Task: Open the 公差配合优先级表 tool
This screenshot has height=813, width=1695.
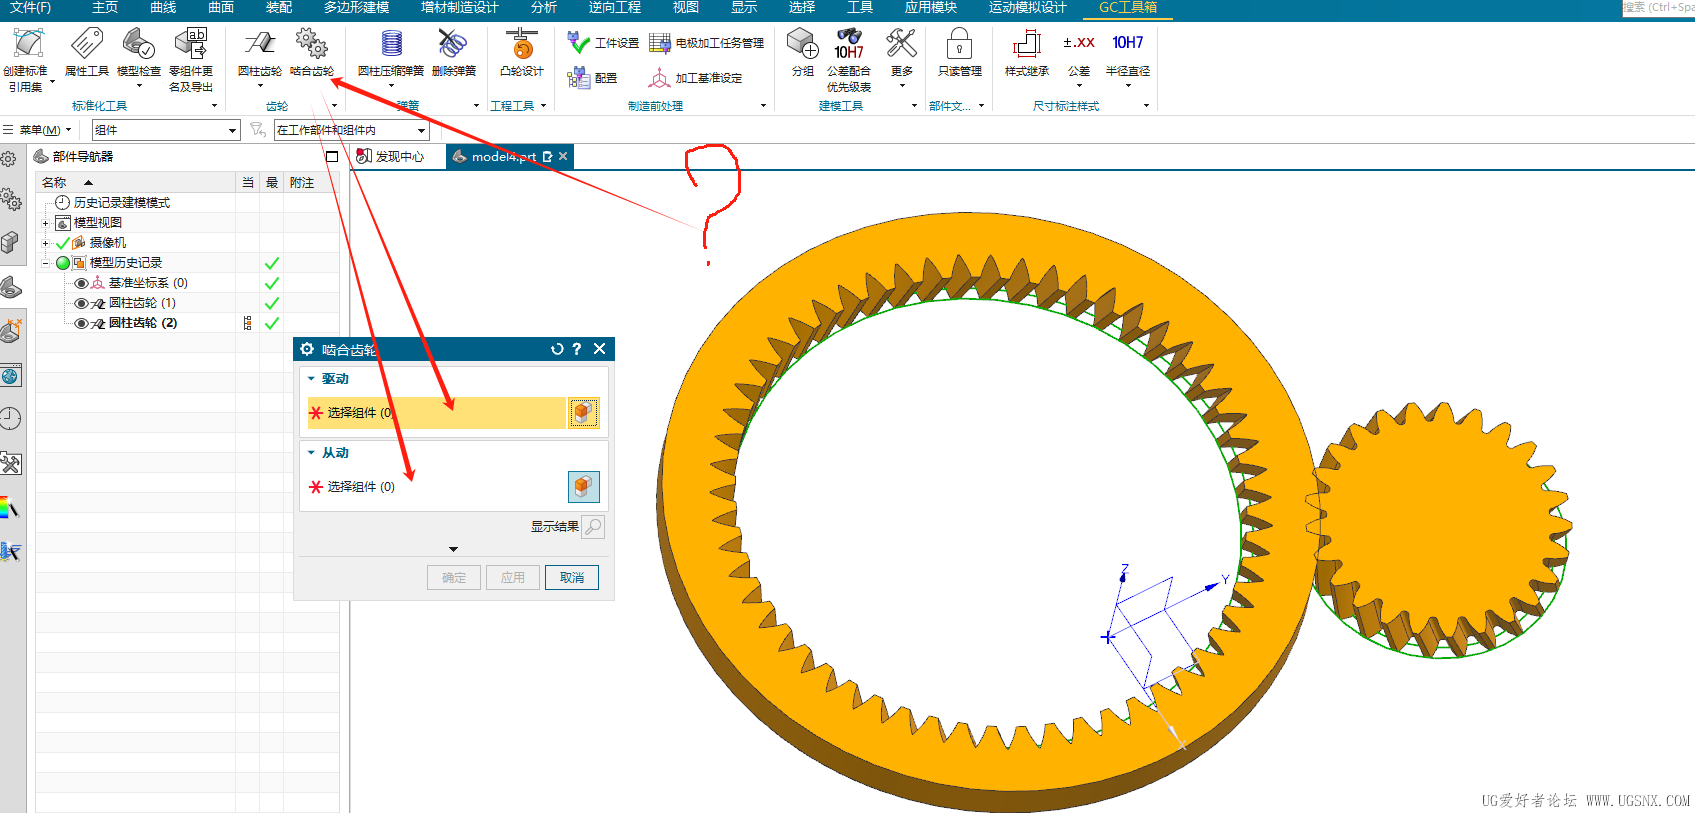Action: click(x=849, y=44)
